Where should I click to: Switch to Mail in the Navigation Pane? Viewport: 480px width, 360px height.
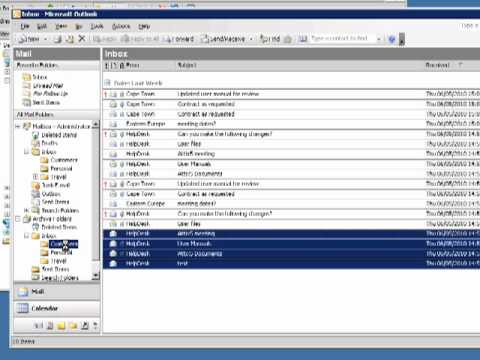click(57, 292)
